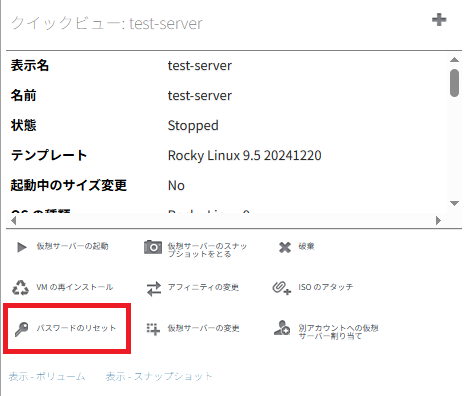Click the クイックビュー: test-server title
Screen dimensions: 468x396
pos(107,23)
